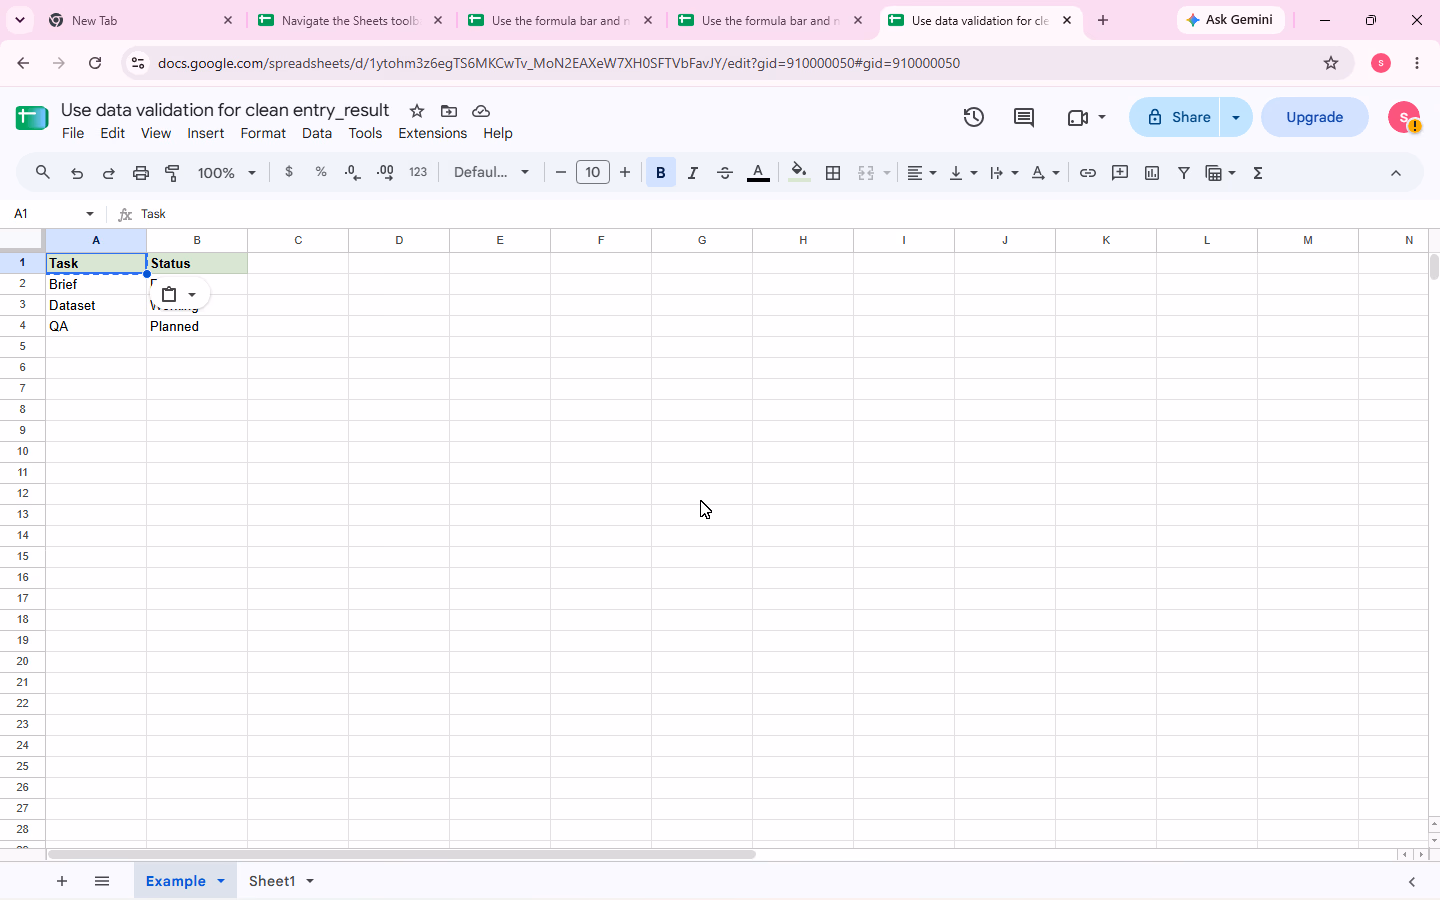Click the Upgrade button
The width and height of the screenshot is (1440, 900).
click(x=1314, y=117)
